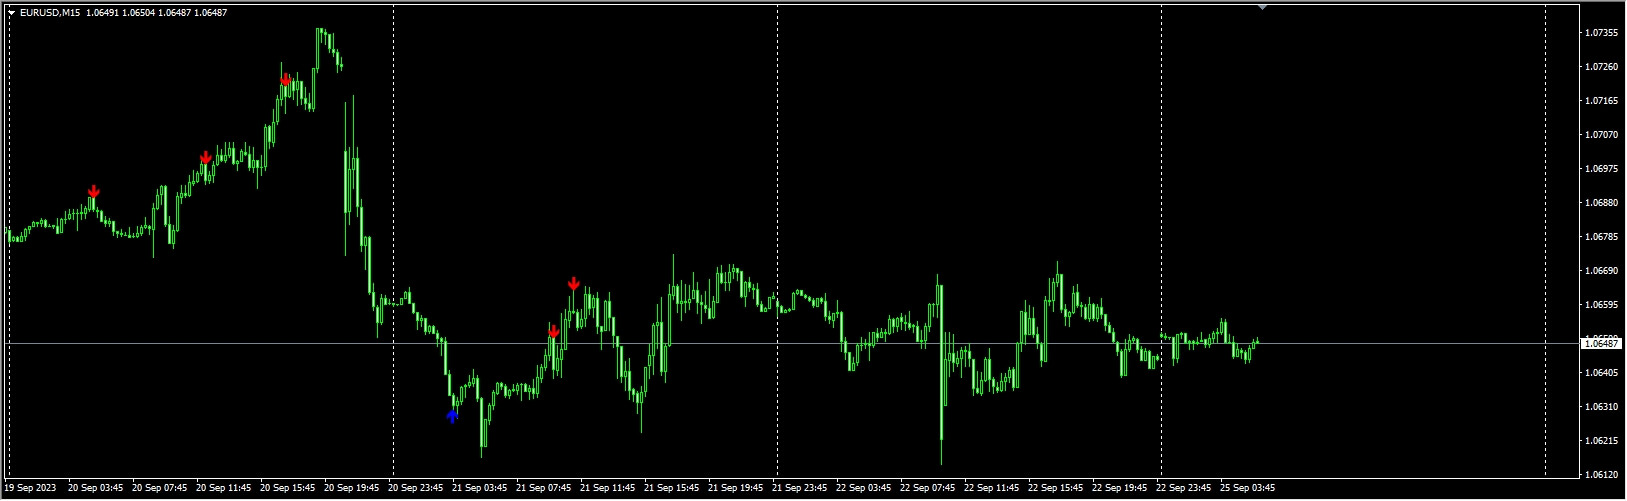Screen dimensions: 1627x501
Task: Click the small triangle beside EURUSD,M15 title
Action: point(11,13)
